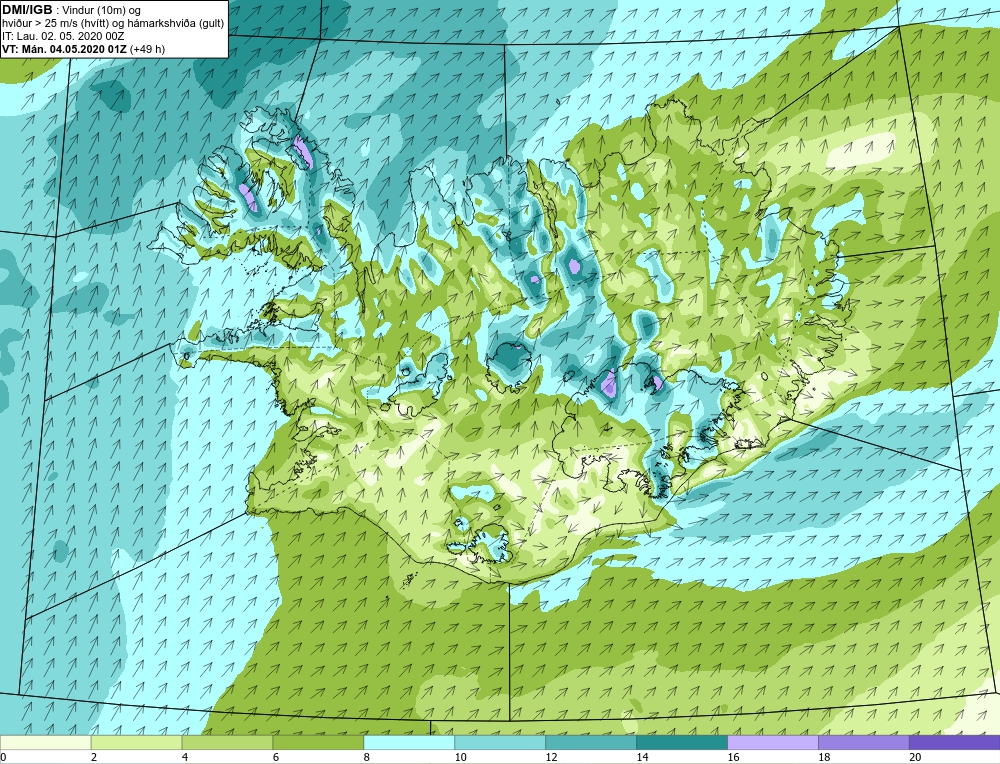
Task: Click the 'VT: Mán. 04.05.2020 01Z' line
Action: tap(64, 49)
